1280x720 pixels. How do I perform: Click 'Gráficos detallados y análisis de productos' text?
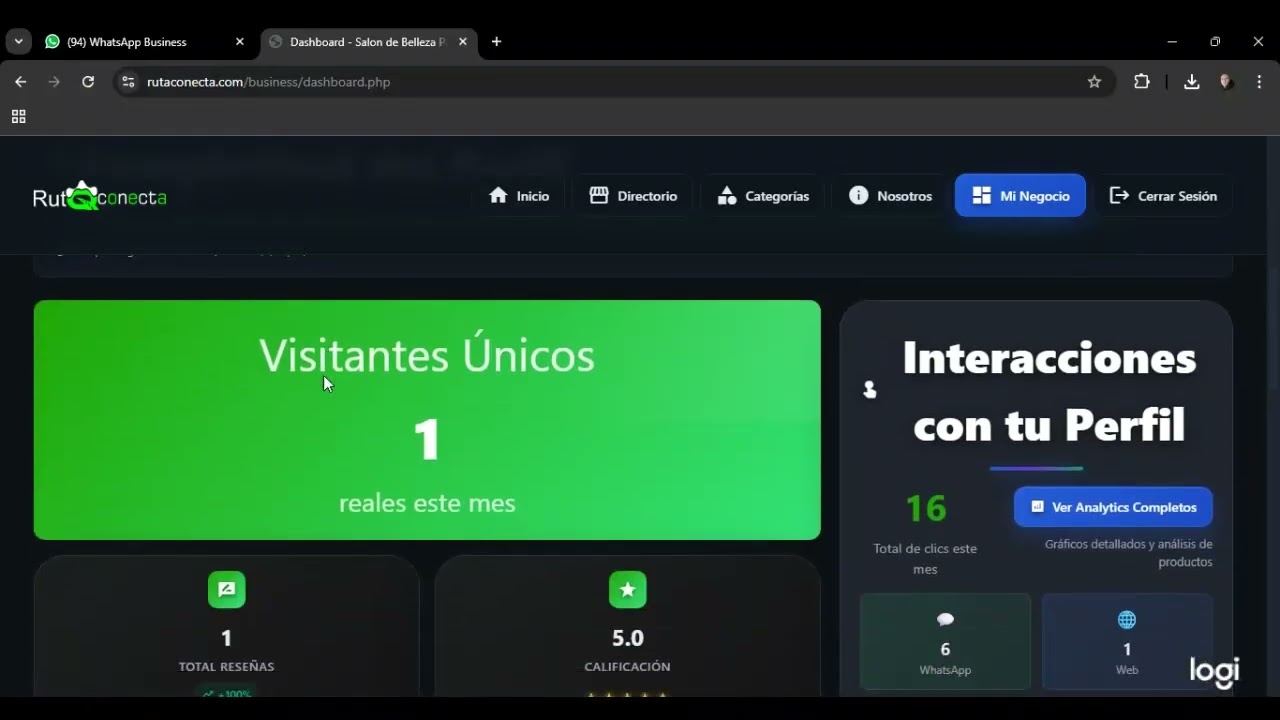(1128, 553)
